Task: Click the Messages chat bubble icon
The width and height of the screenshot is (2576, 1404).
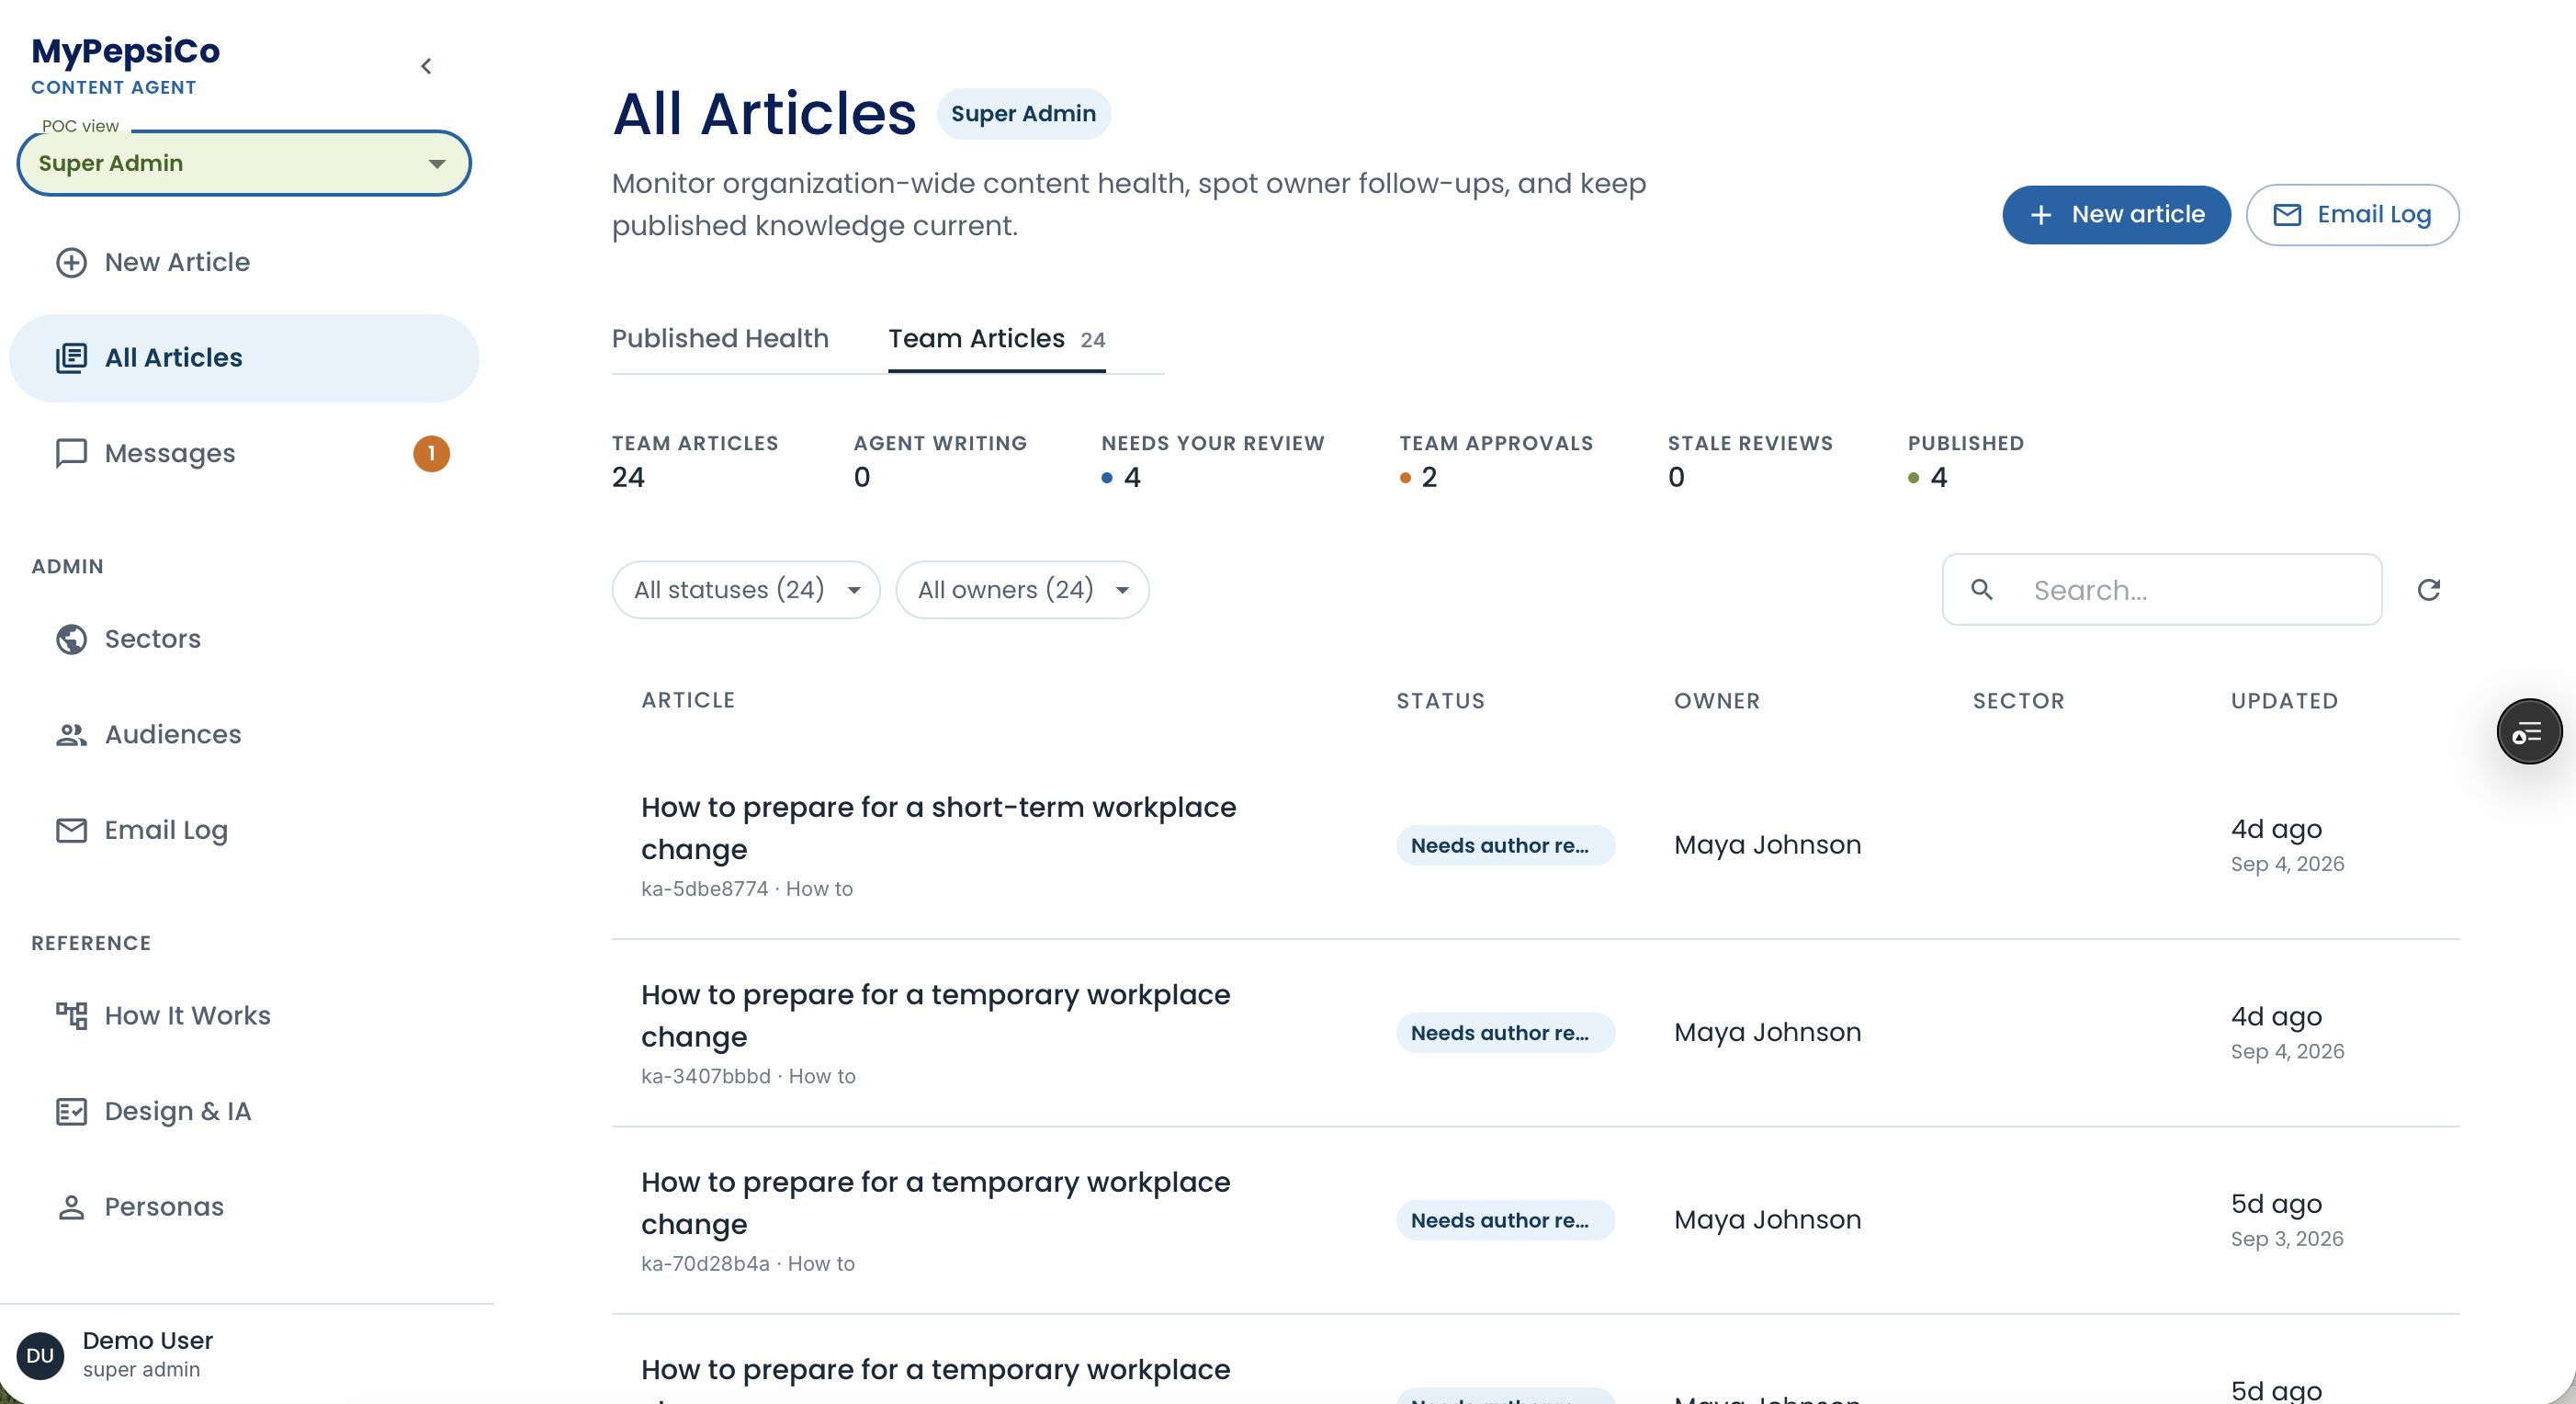Action: (71, 454)
